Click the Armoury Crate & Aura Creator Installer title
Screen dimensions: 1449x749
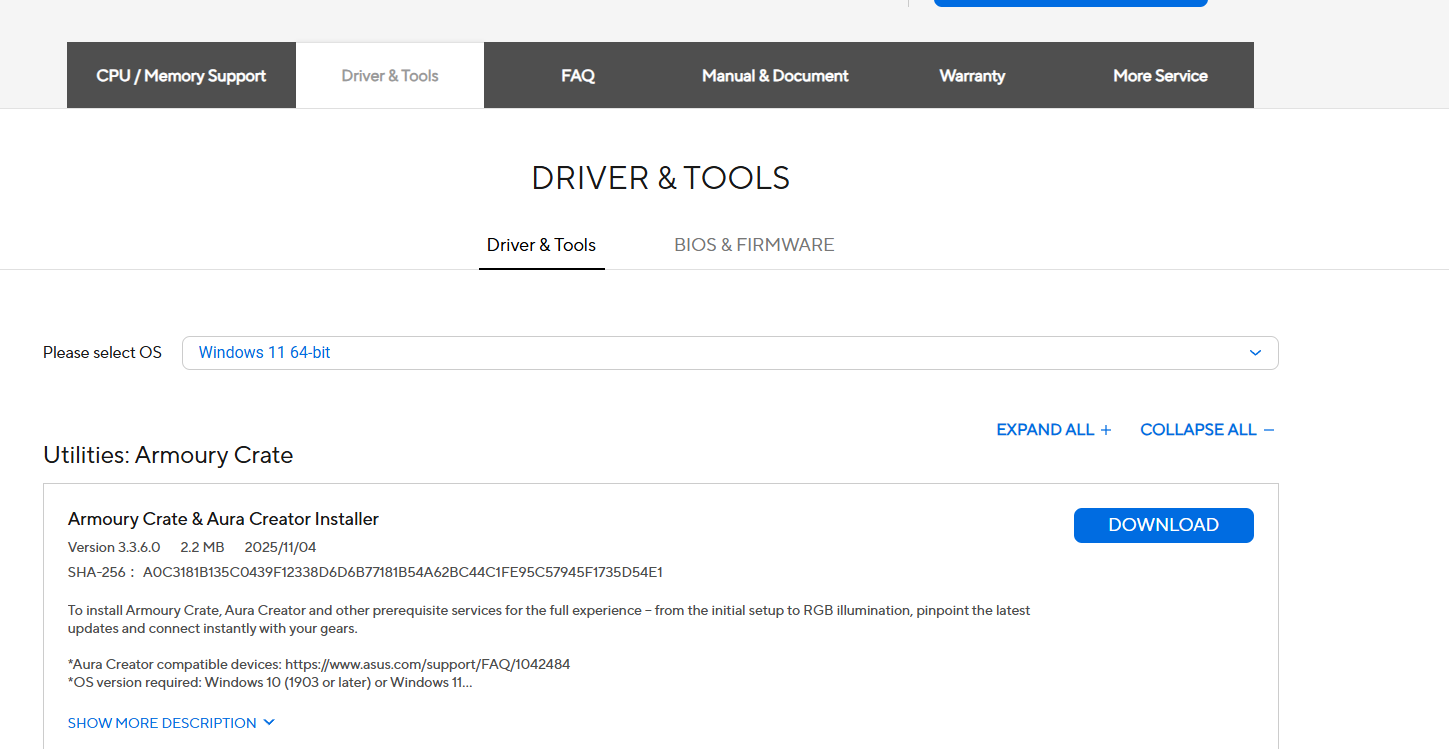click(x=223, y=519)
